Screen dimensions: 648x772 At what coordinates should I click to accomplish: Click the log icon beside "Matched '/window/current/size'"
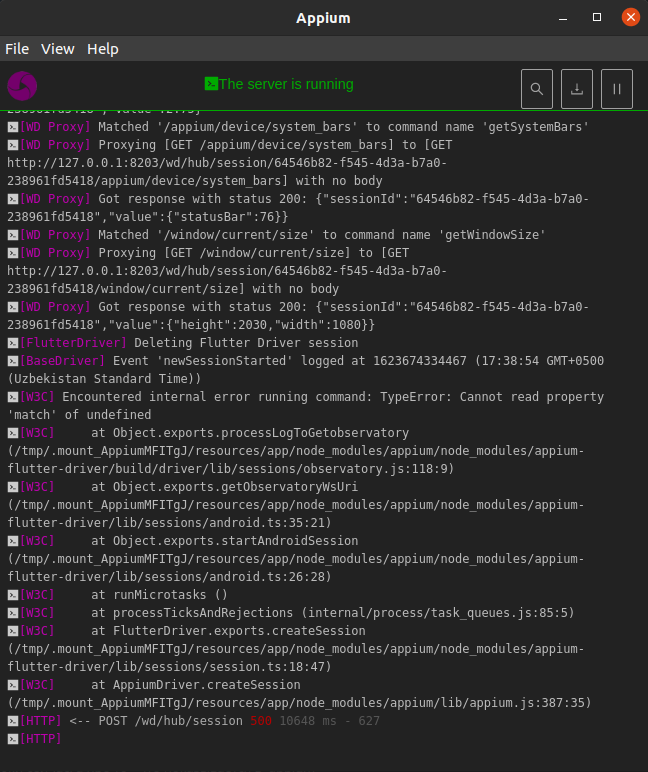[x=13, y=235]
